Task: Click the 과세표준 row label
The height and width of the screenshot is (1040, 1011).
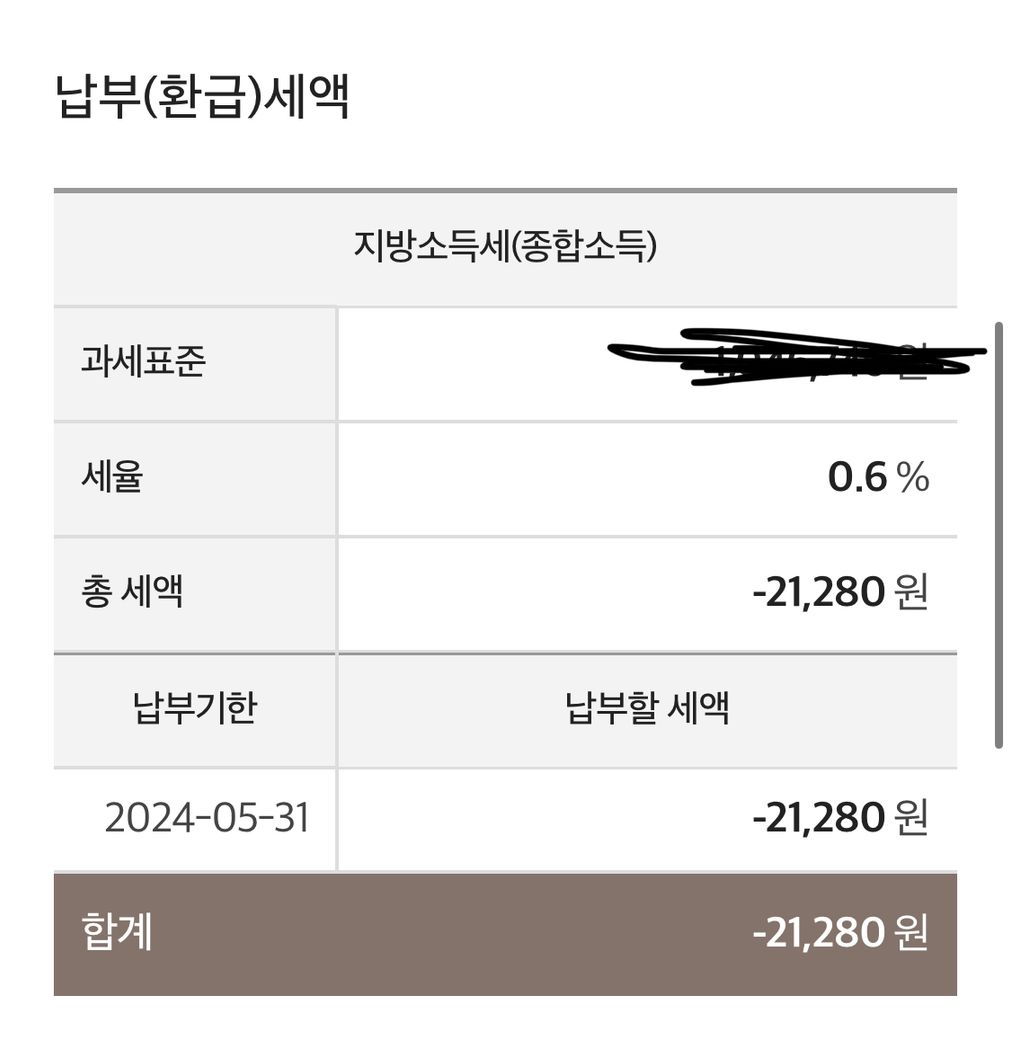Action: tap(142, 362)
